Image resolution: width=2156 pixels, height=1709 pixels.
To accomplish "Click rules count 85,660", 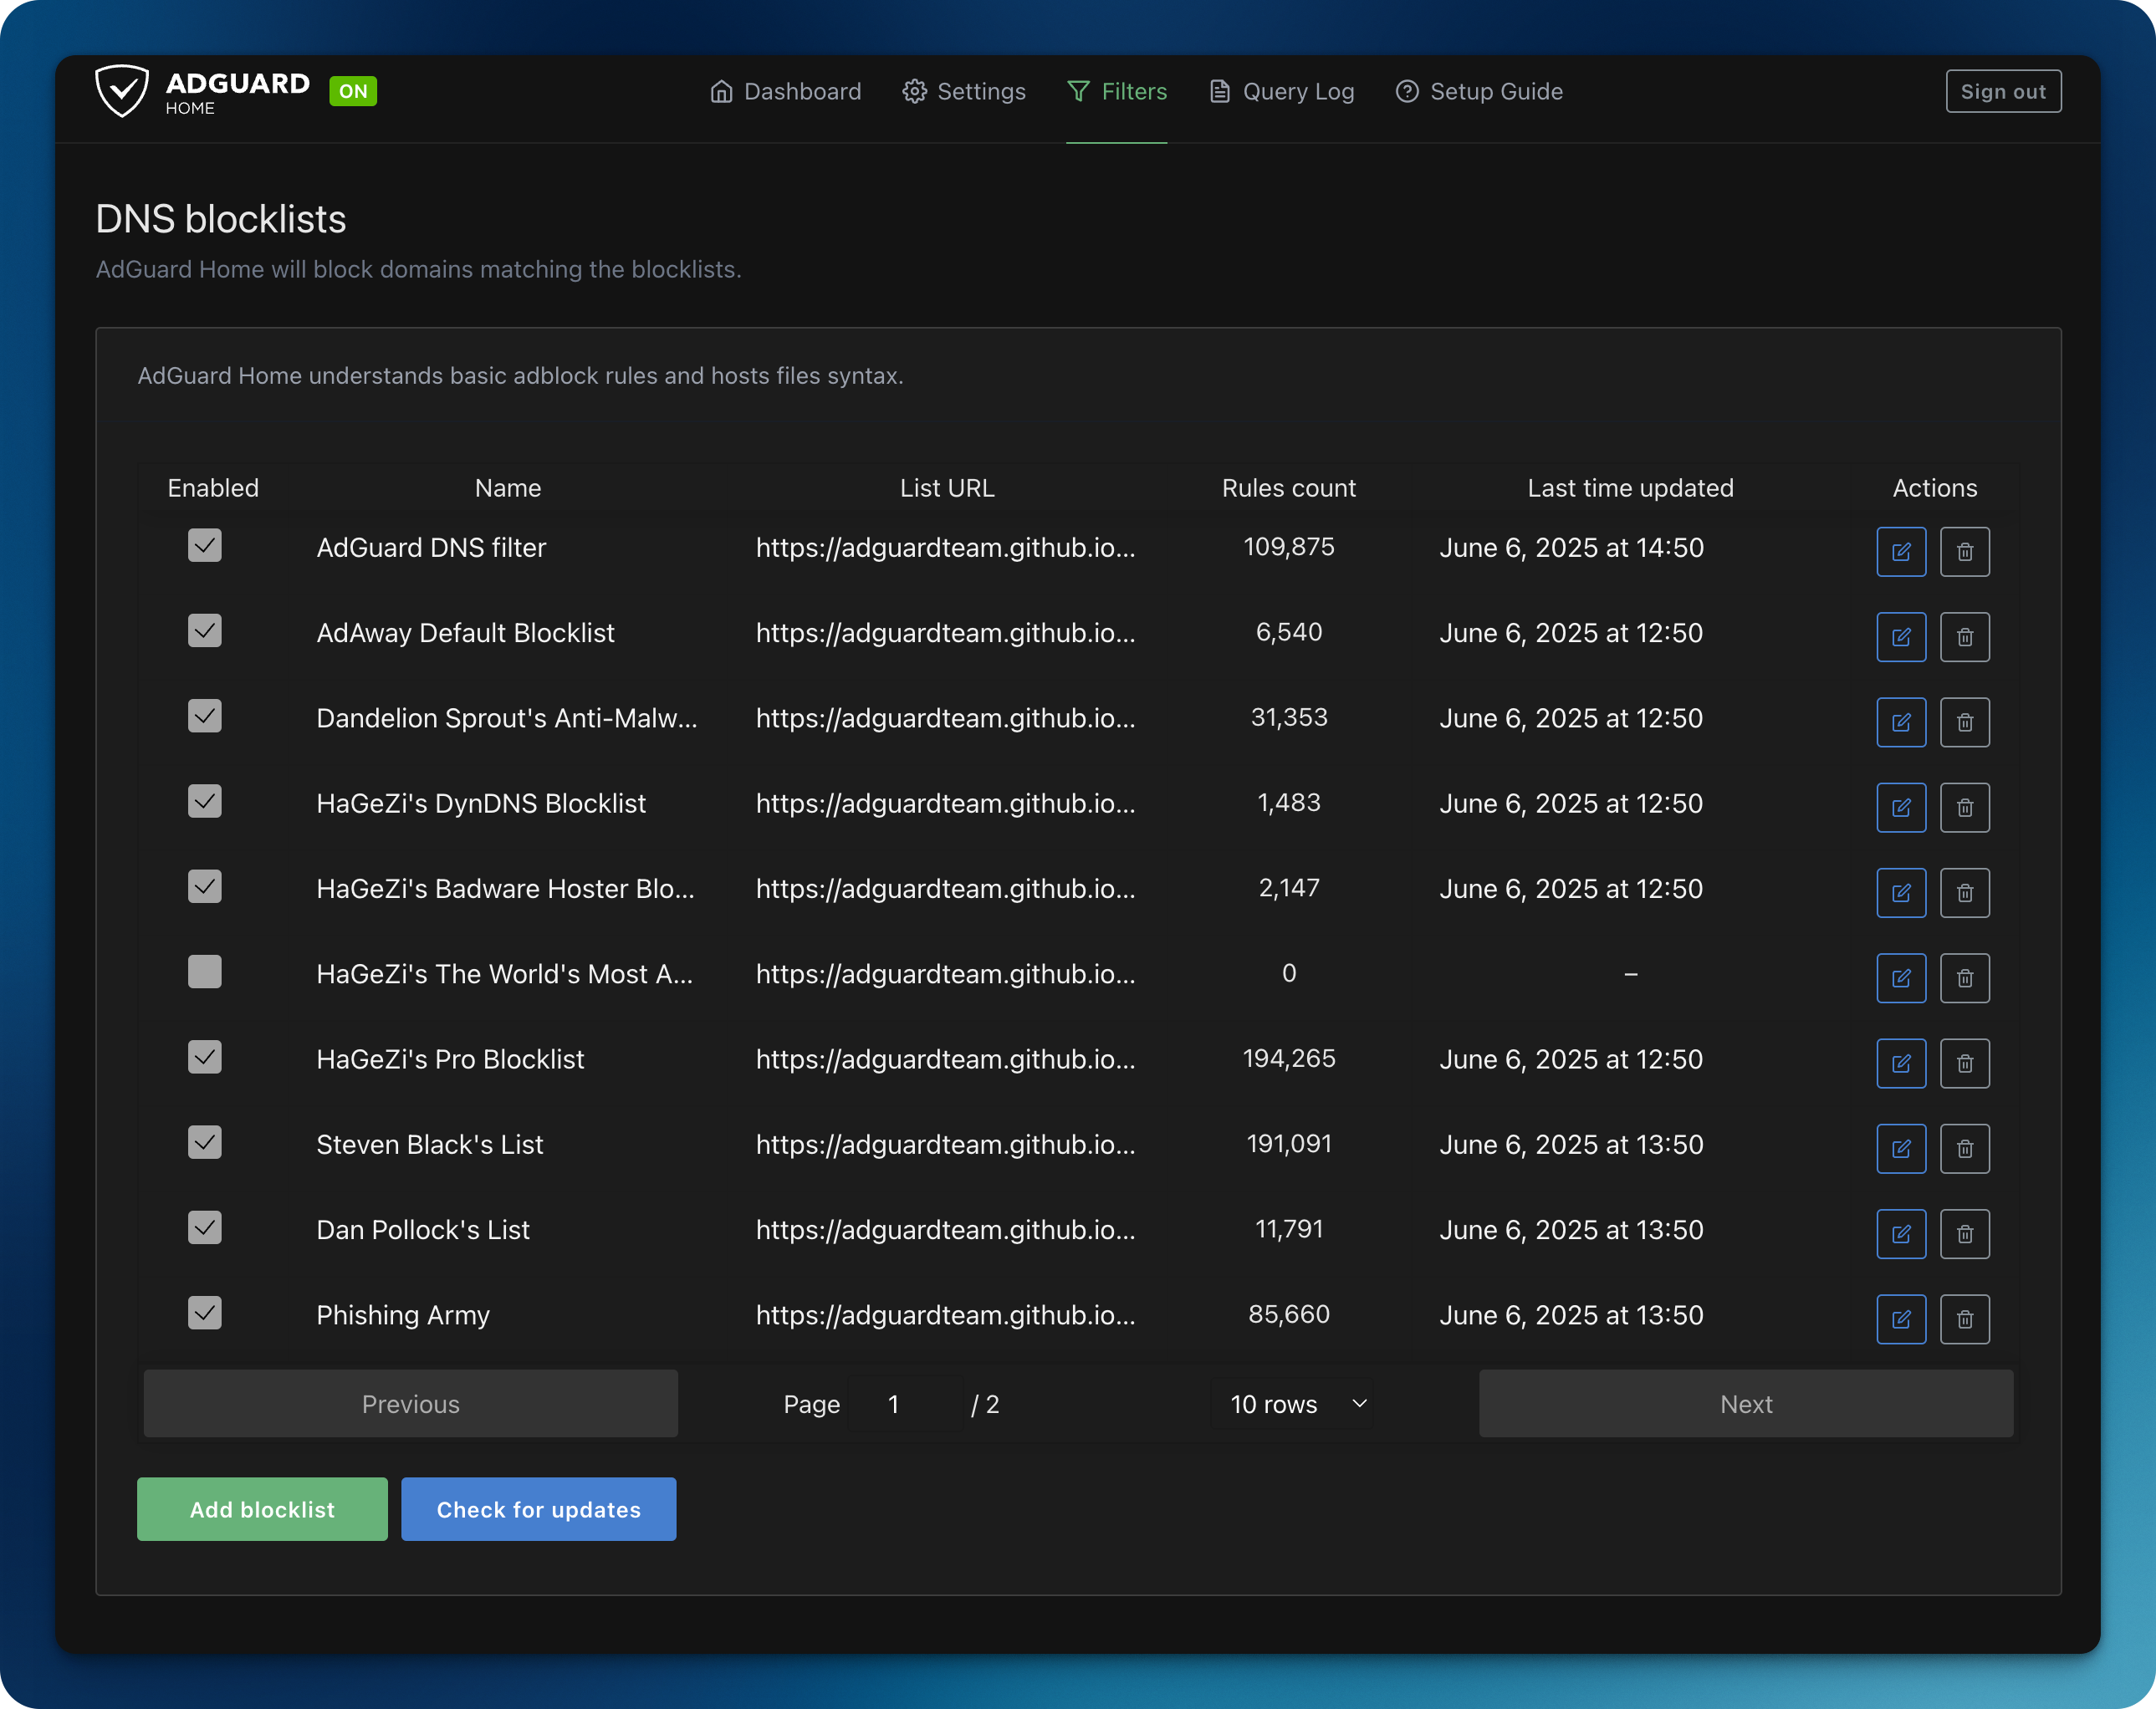I will [x=1289, y=1314].
